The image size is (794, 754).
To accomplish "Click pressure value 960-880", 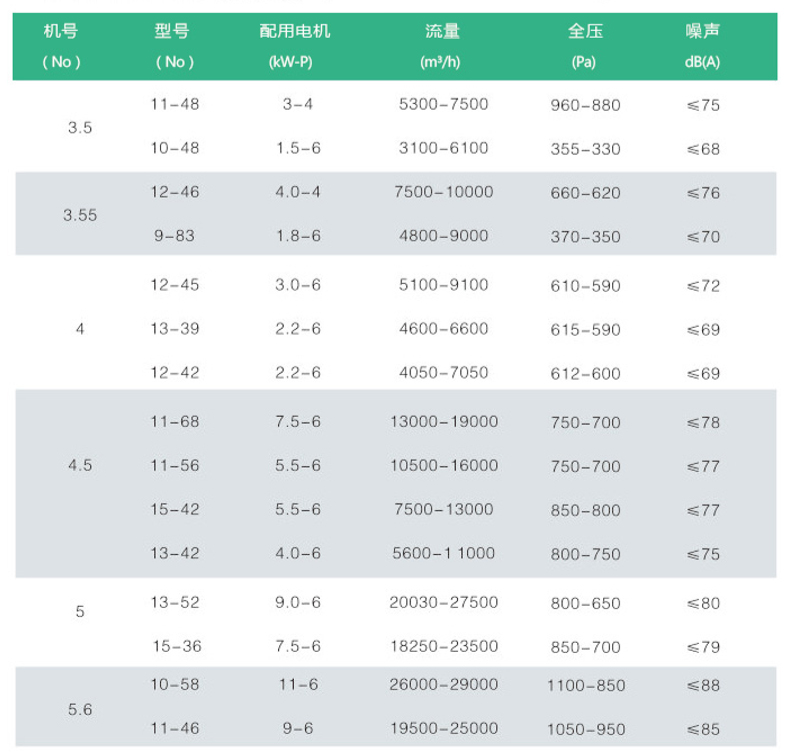I will [585, 104].
